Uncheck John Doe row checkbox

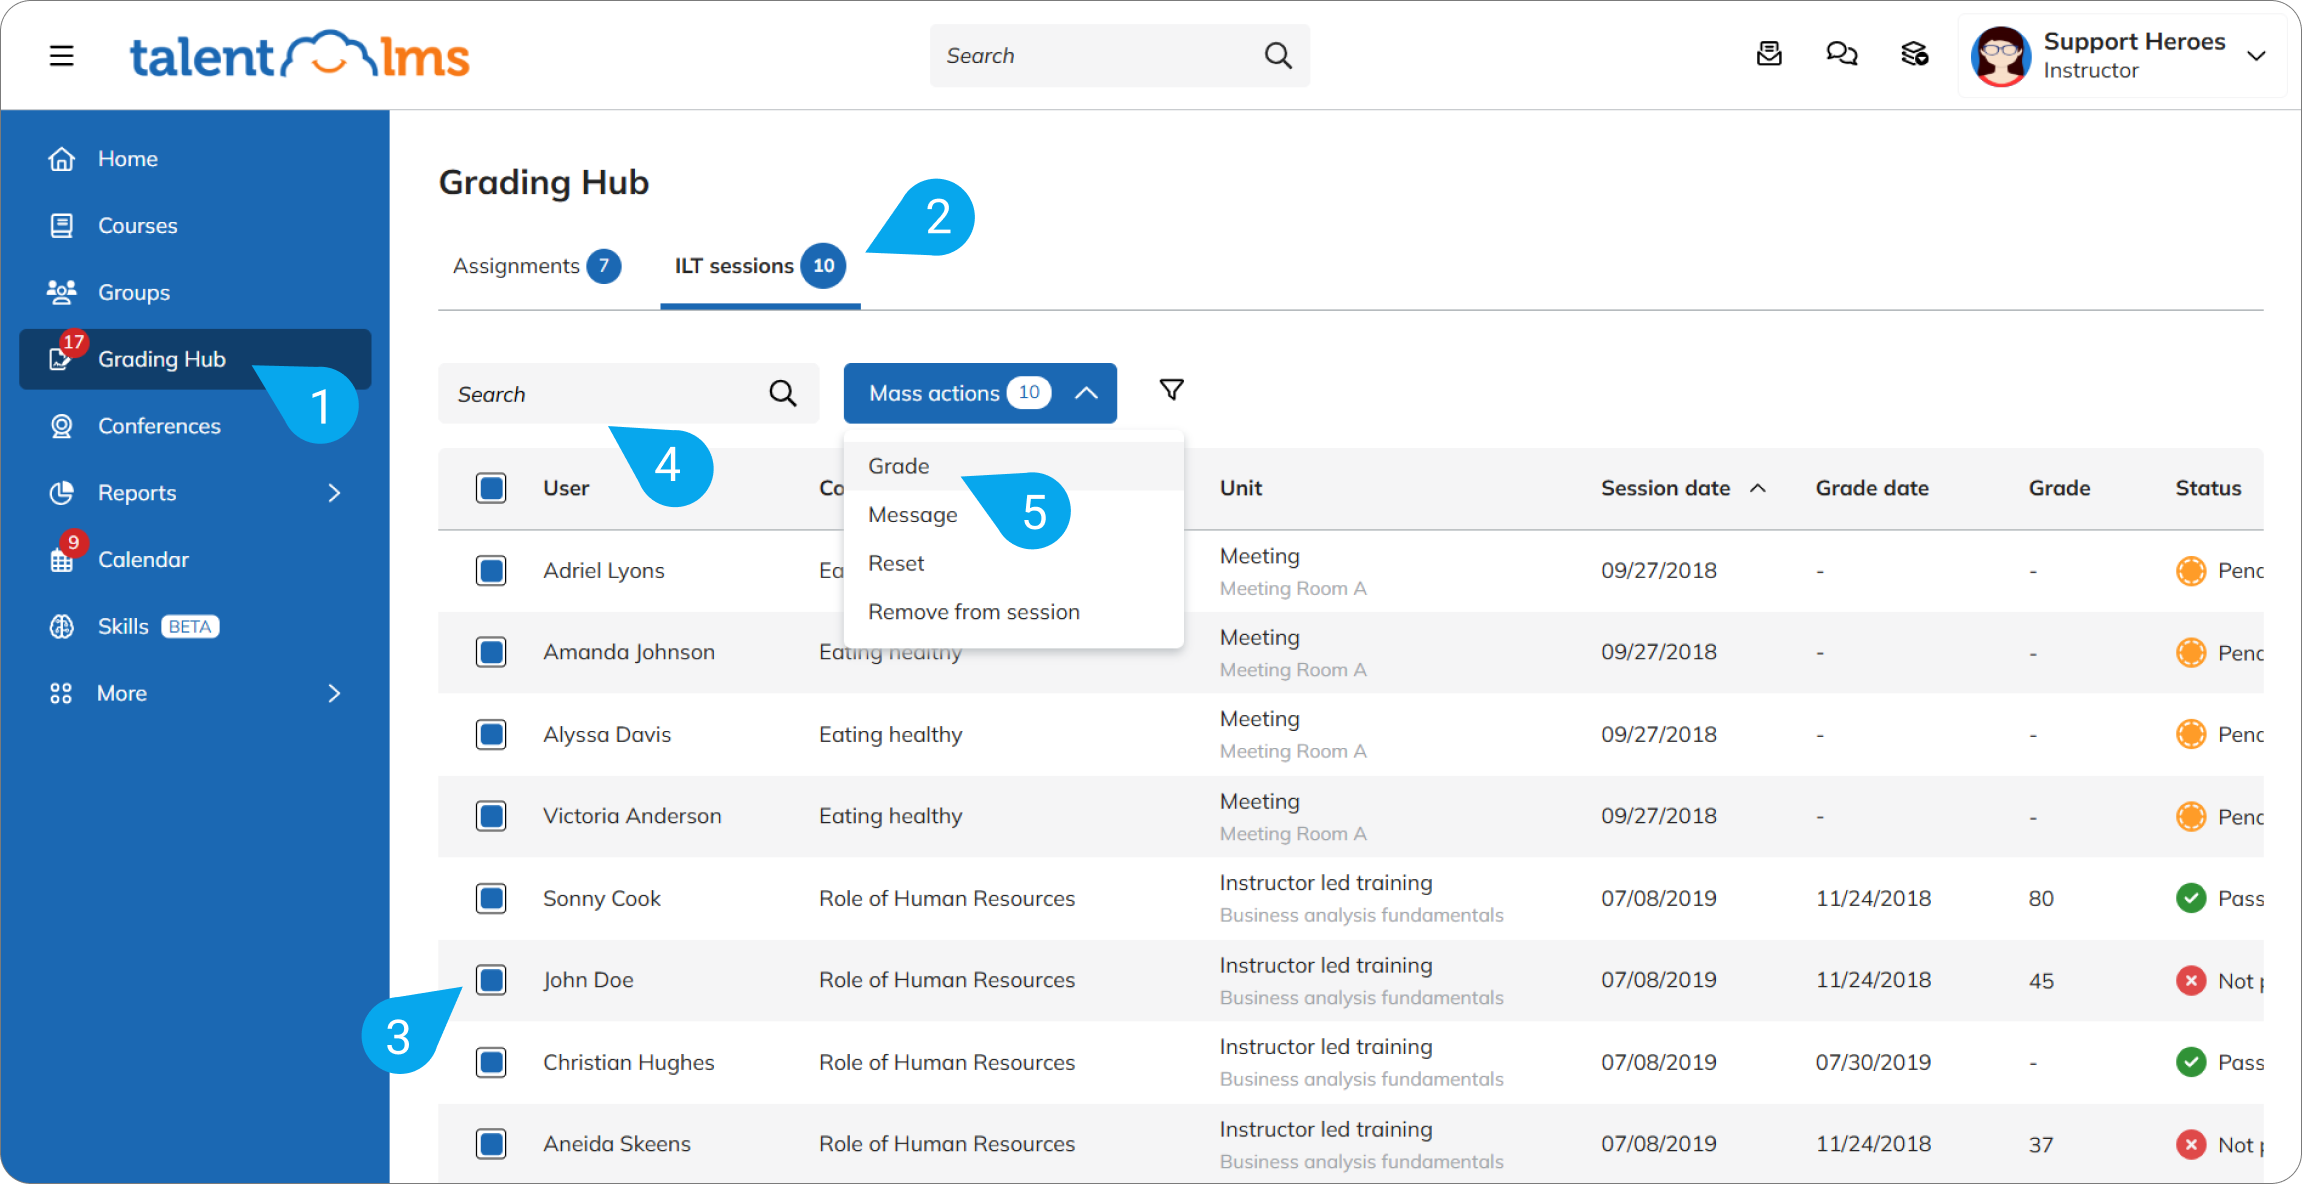[x=491, y=980]
